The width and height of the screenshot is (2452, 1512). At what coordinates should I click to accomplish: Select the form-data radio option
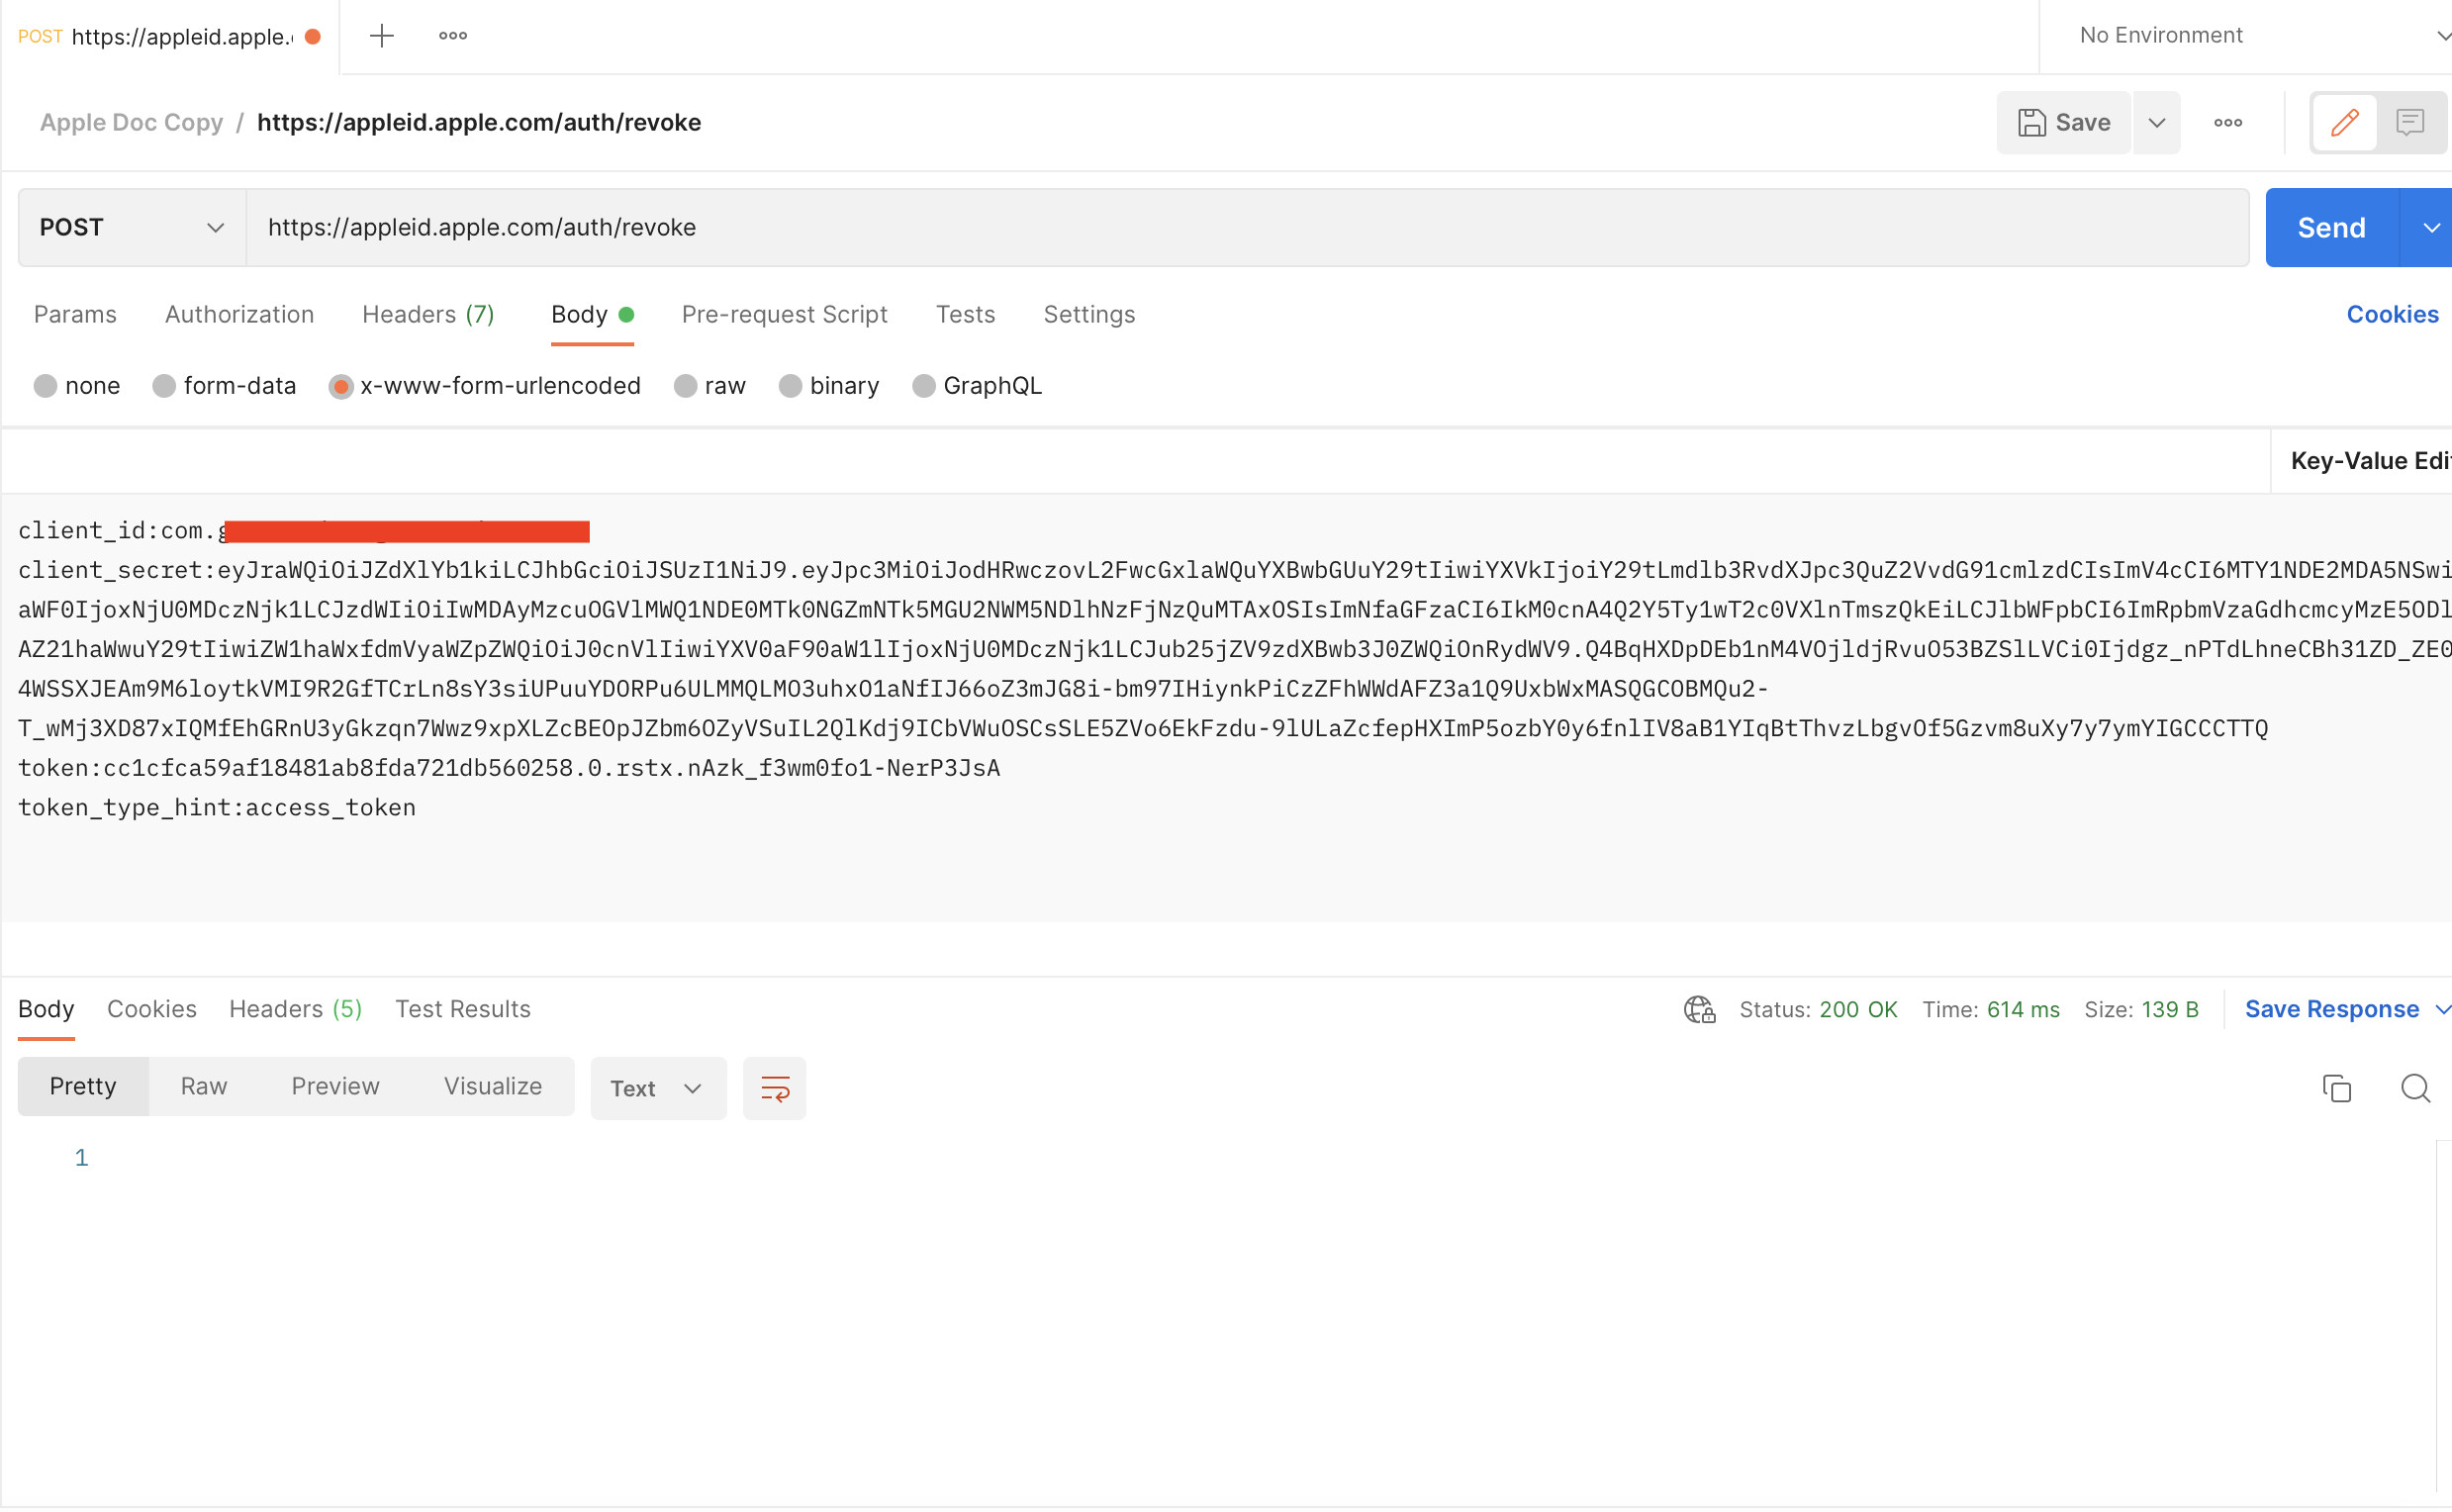click(x=164, y=386)
